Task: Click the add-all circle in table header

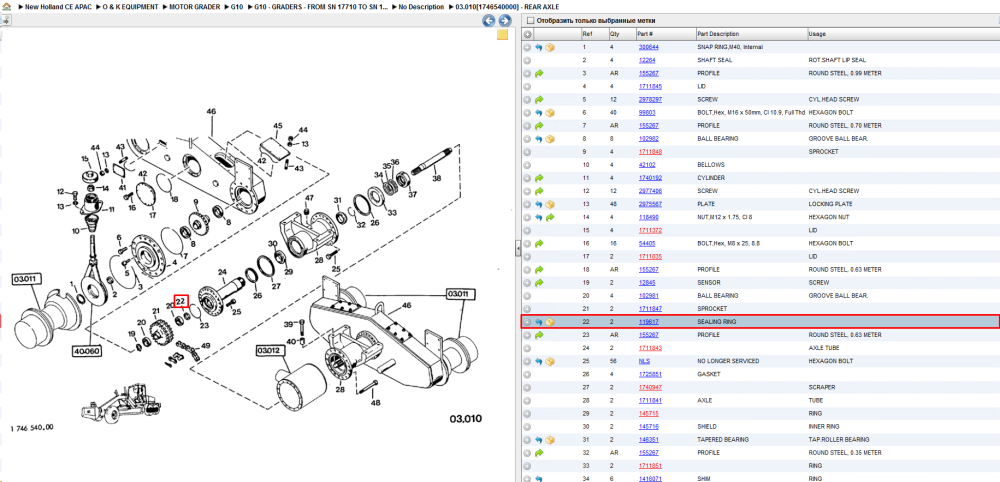Action: point(527,34)
